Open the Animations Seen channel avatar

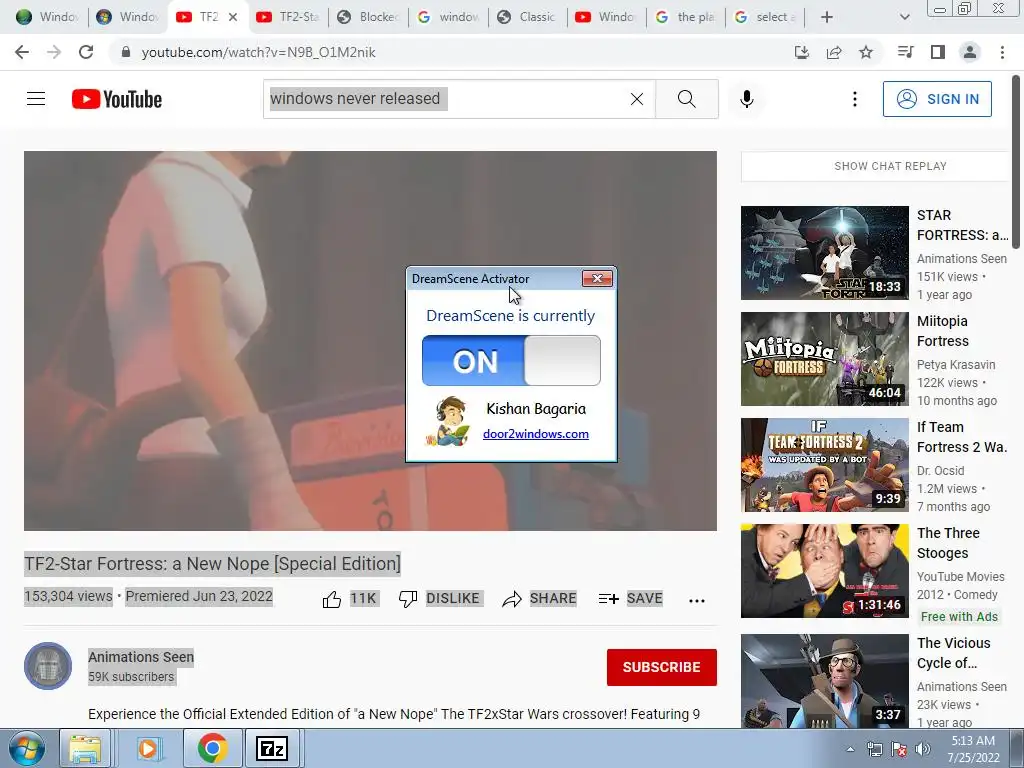tap(48, 666)
